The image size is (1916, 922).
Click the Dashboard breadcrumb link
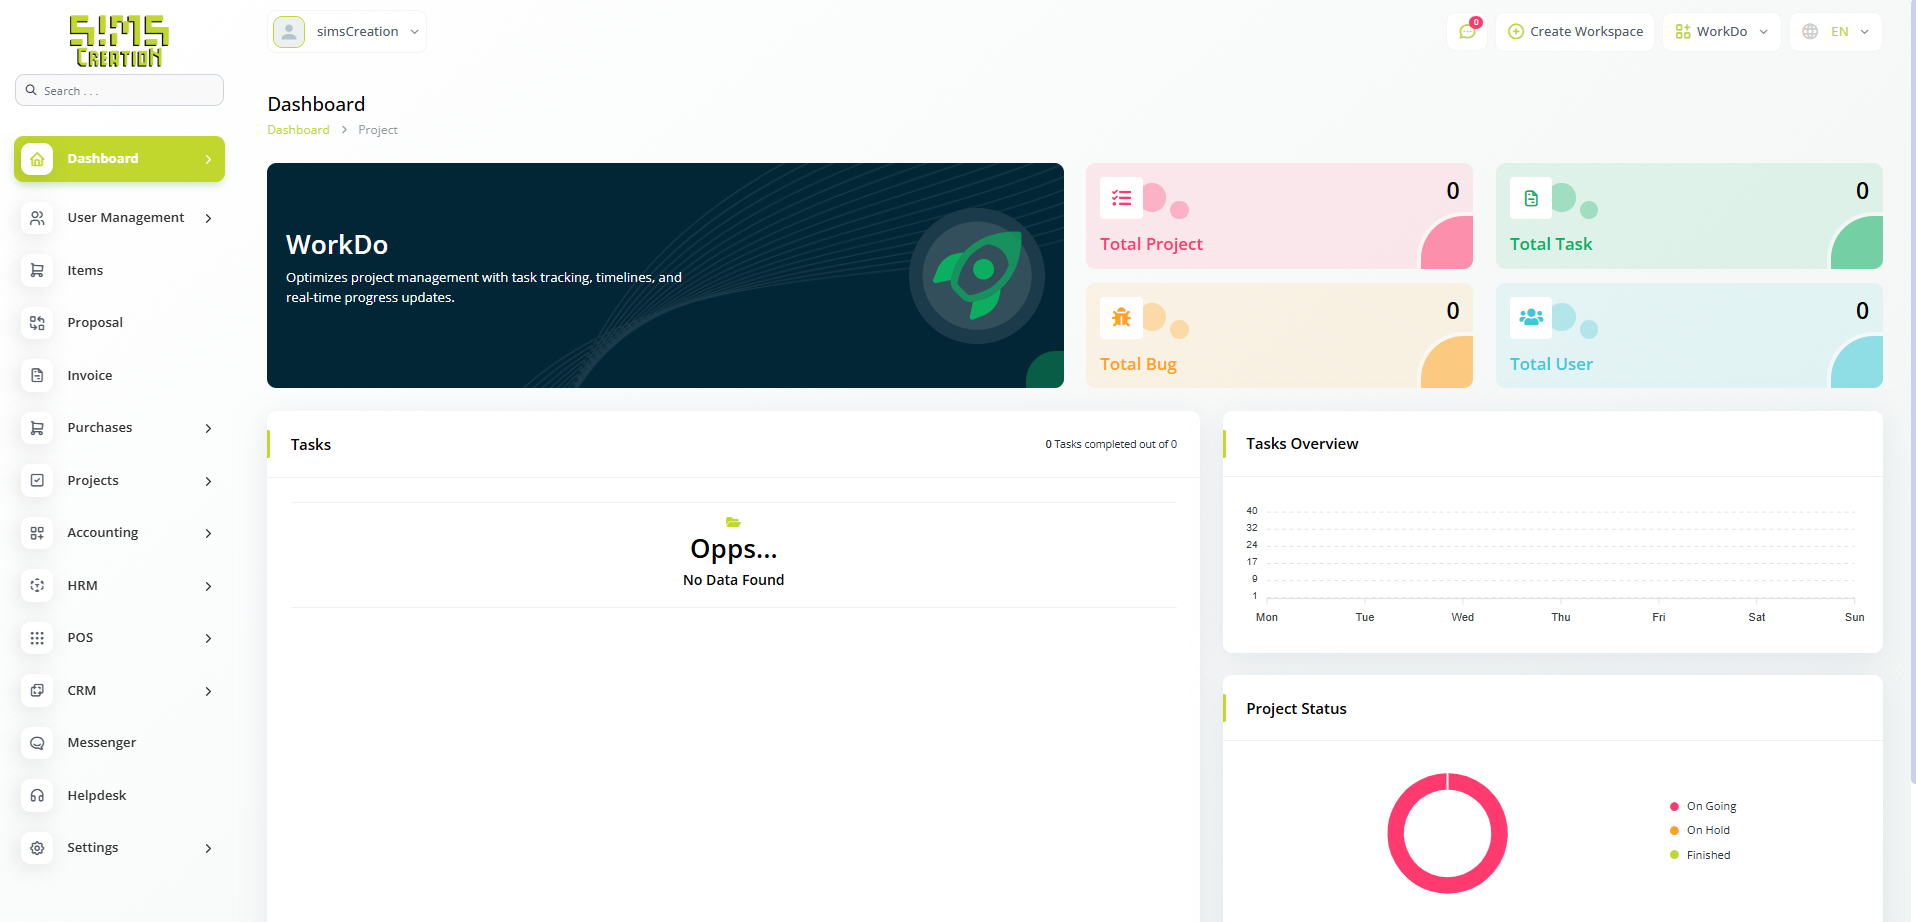(x=298, y=130)
